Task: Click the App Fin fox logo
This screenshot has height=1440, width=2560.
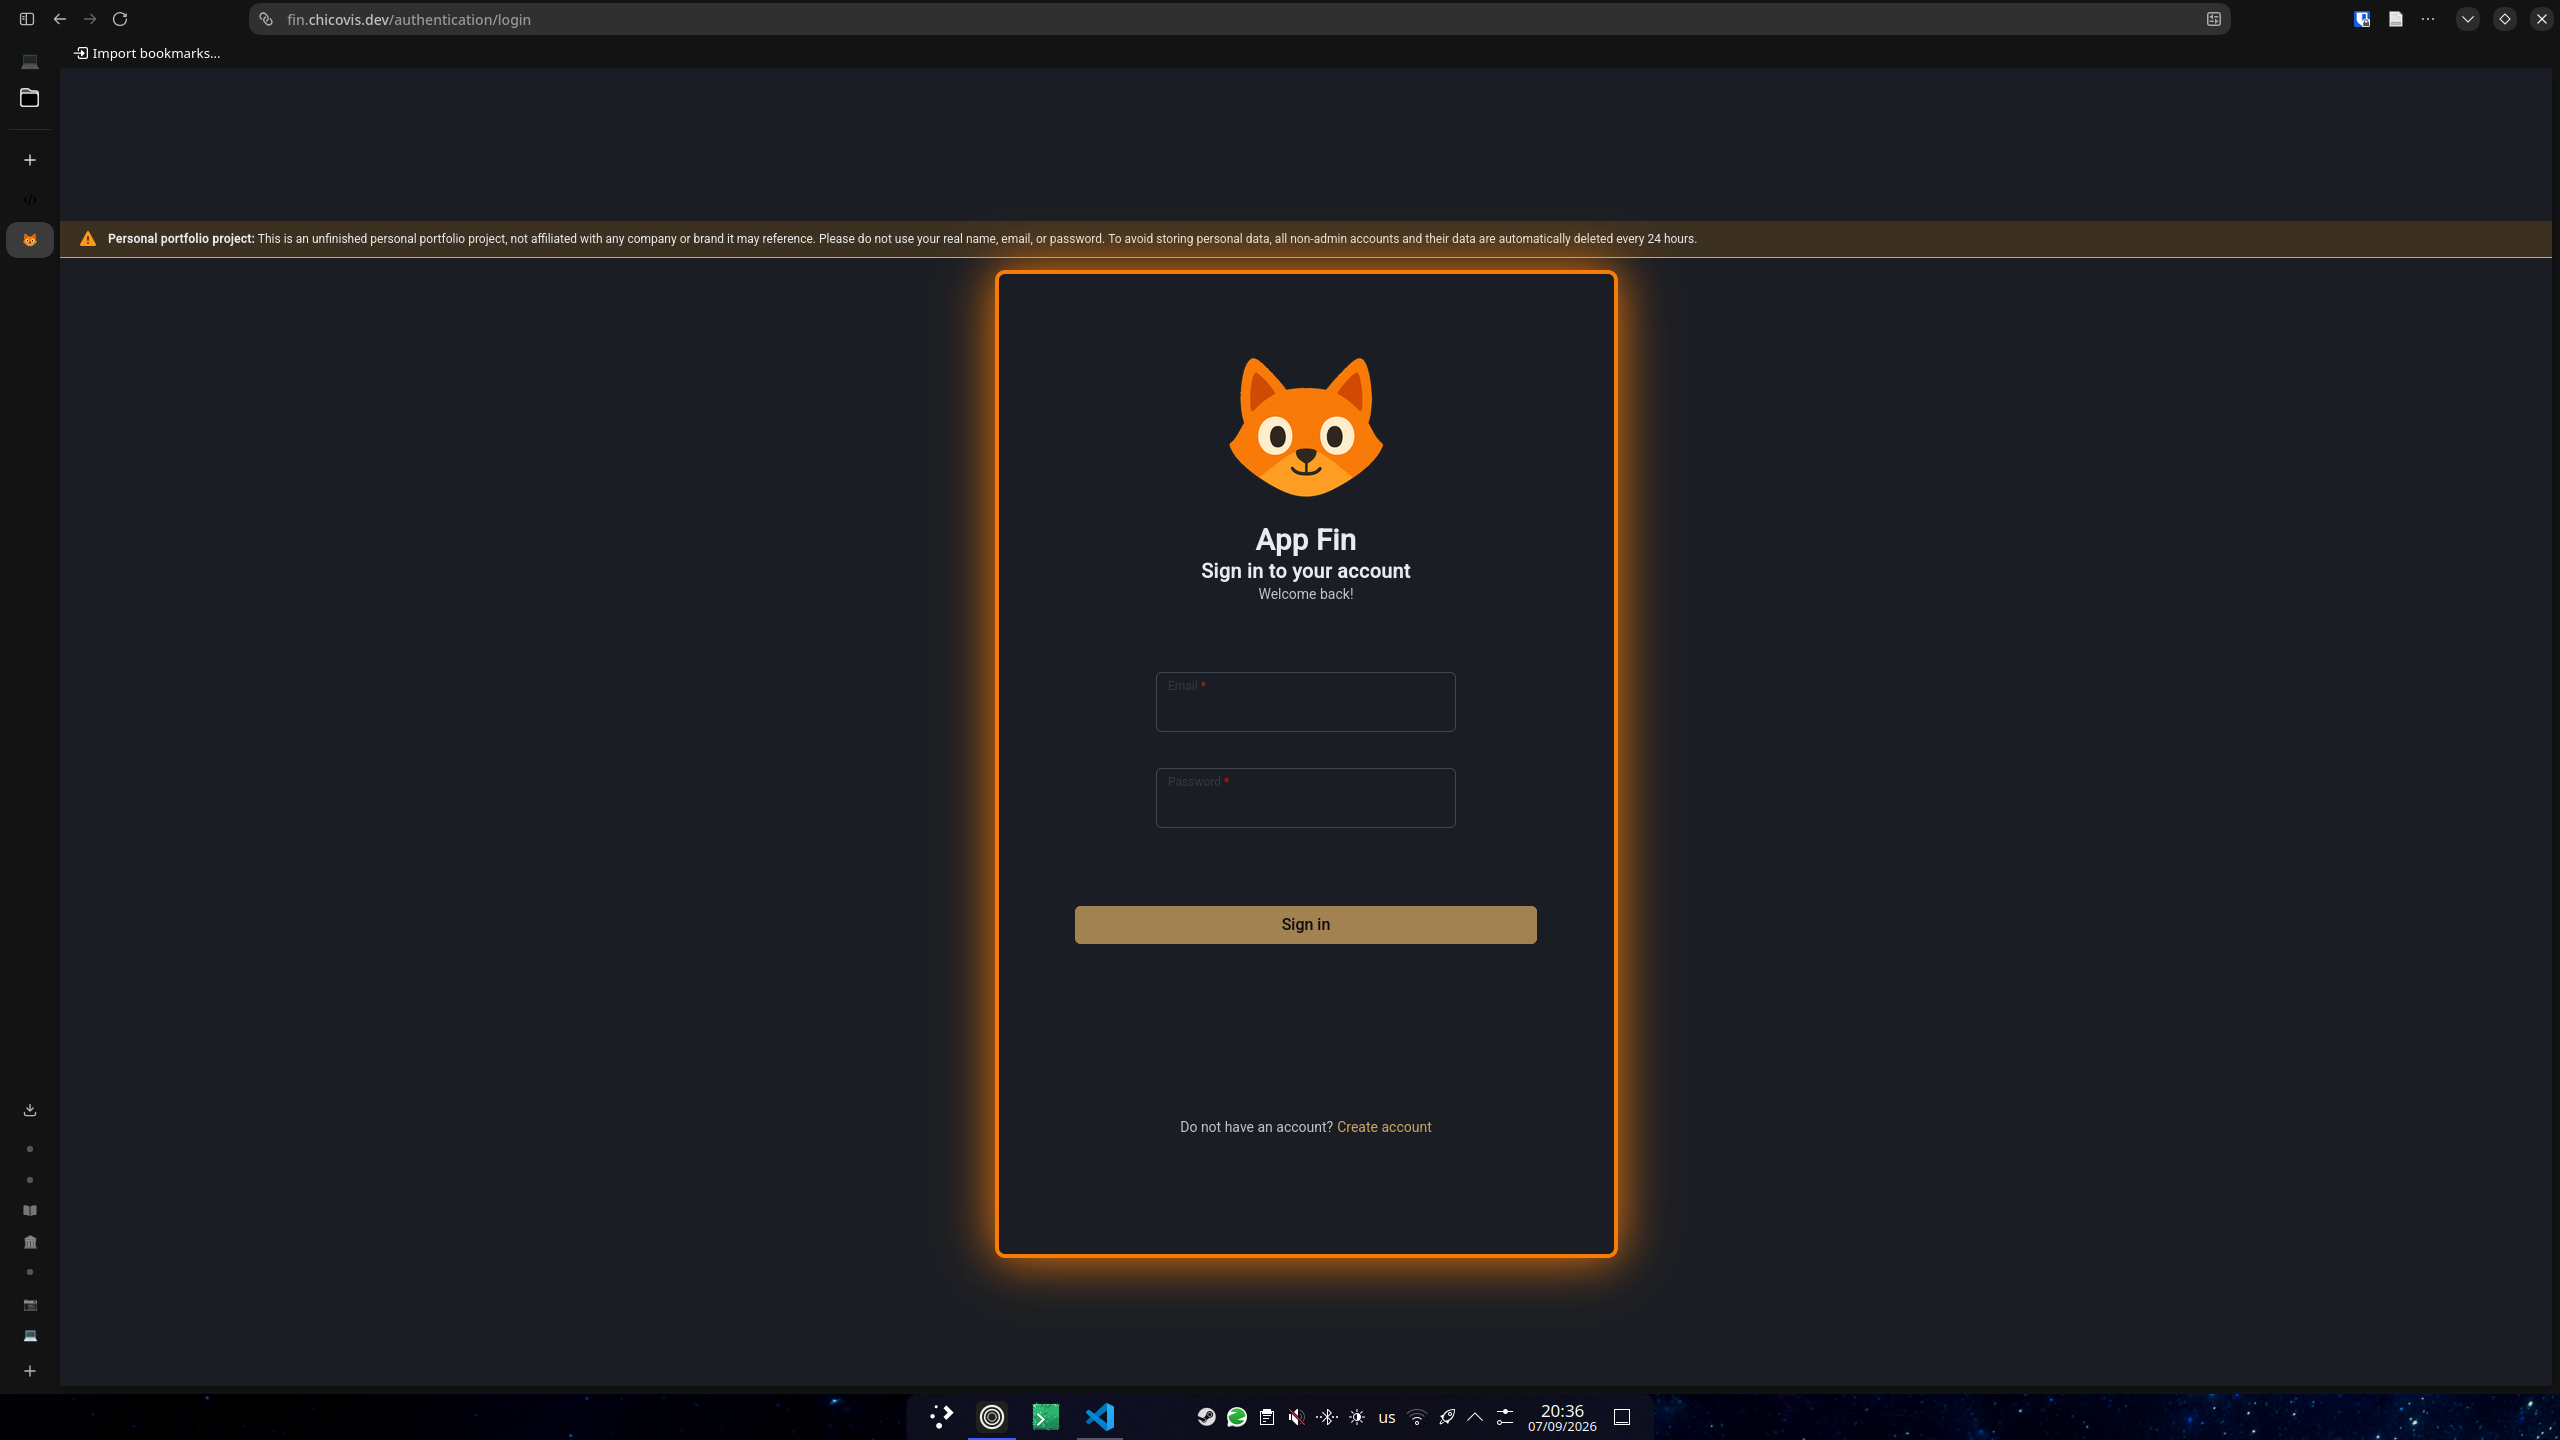Action: [1306, 427]
